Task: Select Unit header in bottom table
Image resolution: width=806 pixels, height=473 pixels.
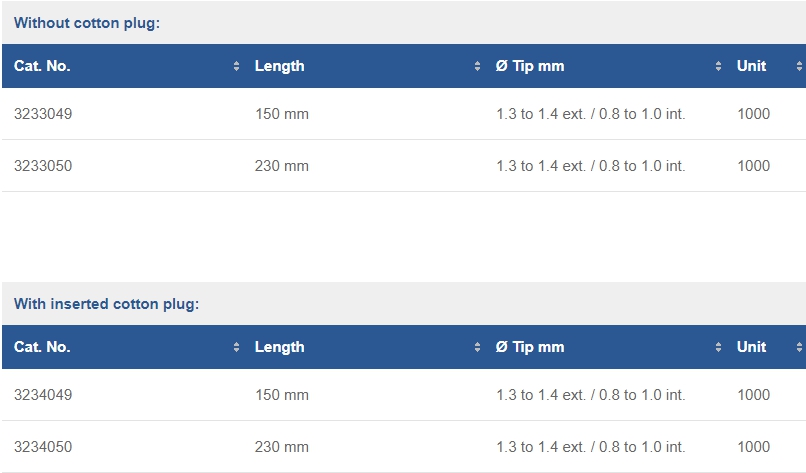Action: pyautogui.click(x=752, y=347)
